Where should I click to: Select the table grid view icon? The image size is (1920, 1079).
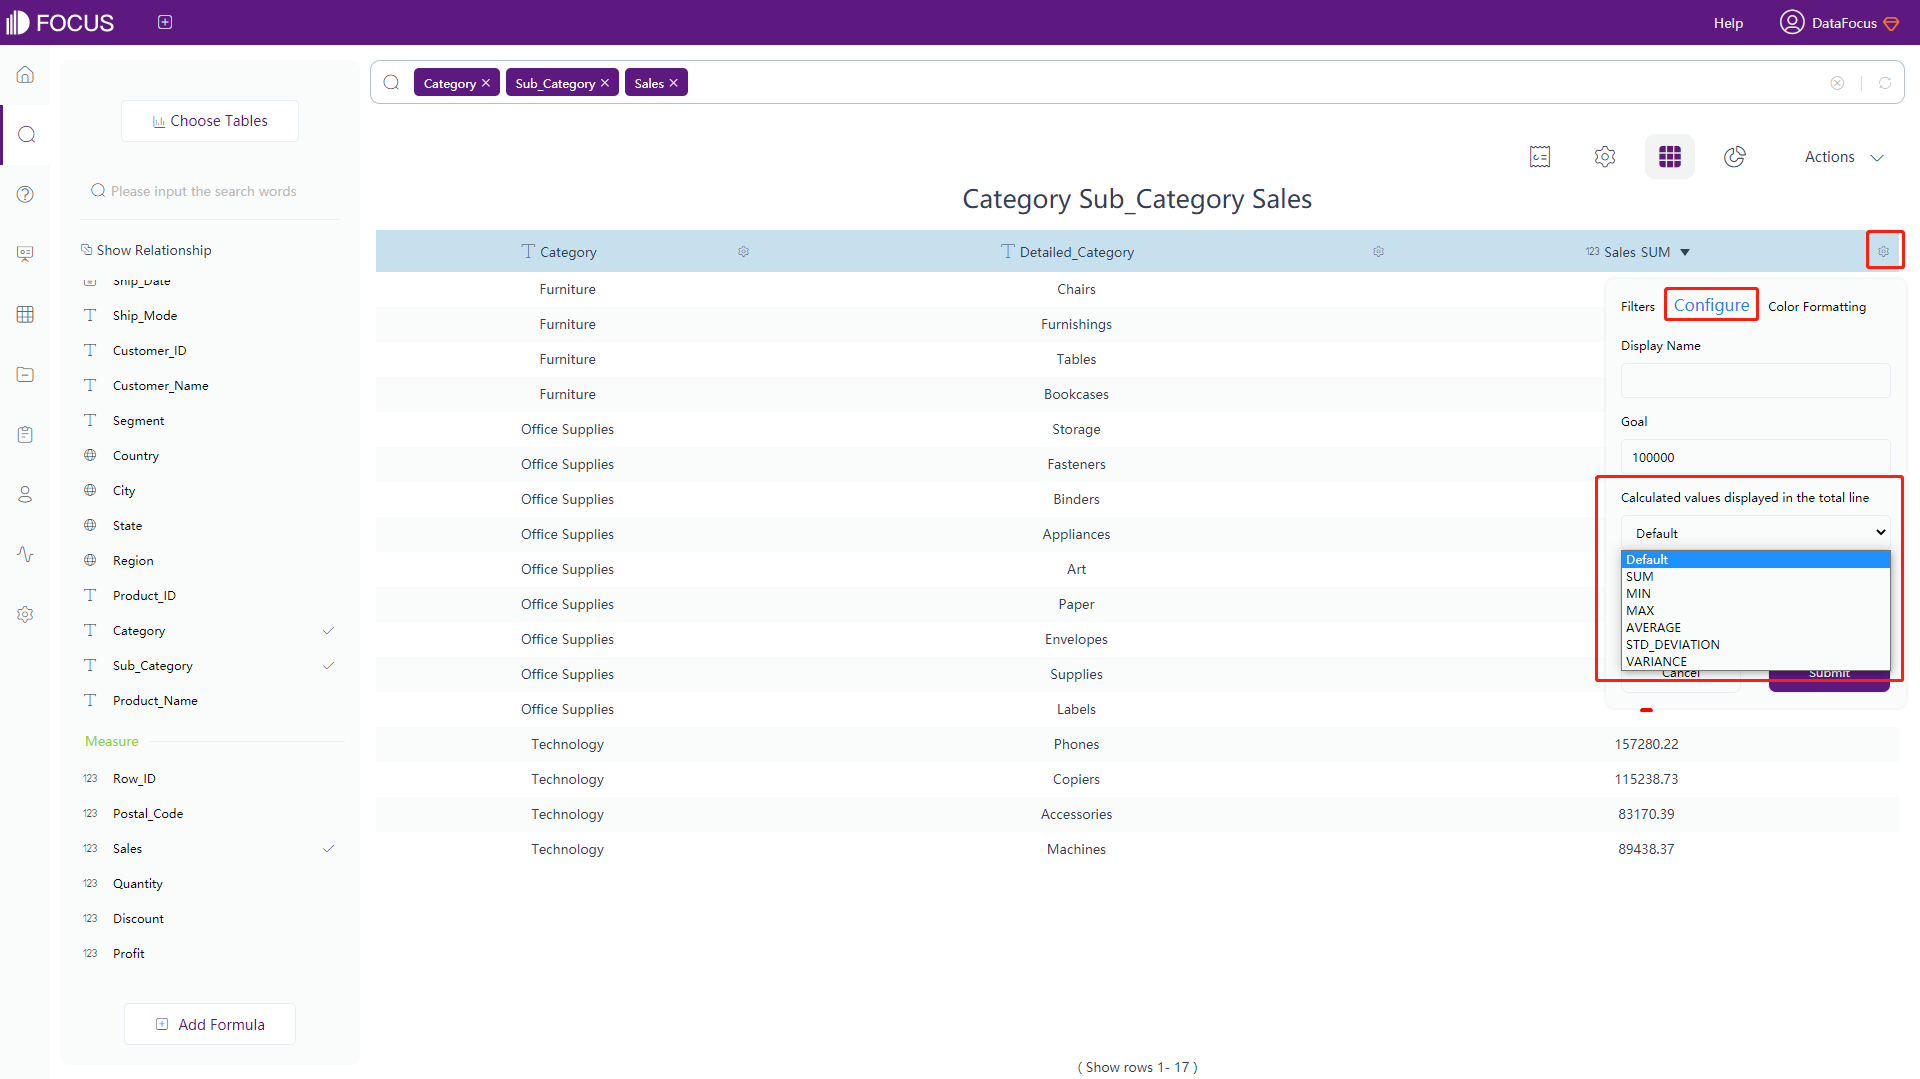click(1670, 157)
